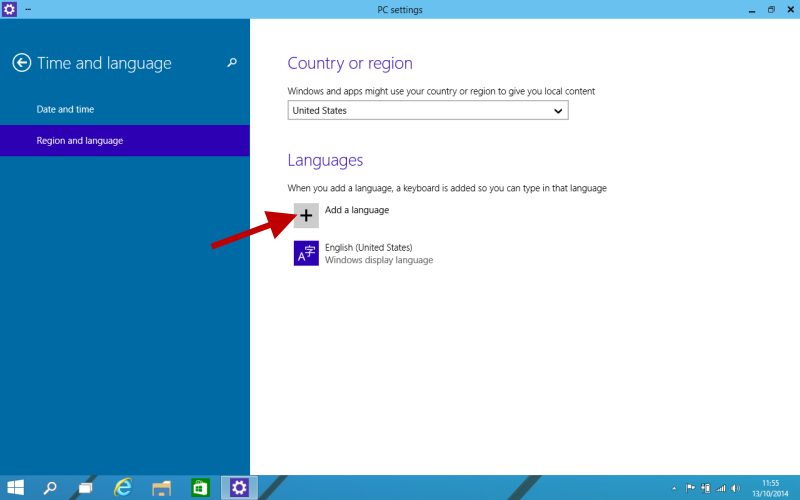Launch Internet Explorer from taskbar
Screen dimensions: 800x500
click(122, 487)
